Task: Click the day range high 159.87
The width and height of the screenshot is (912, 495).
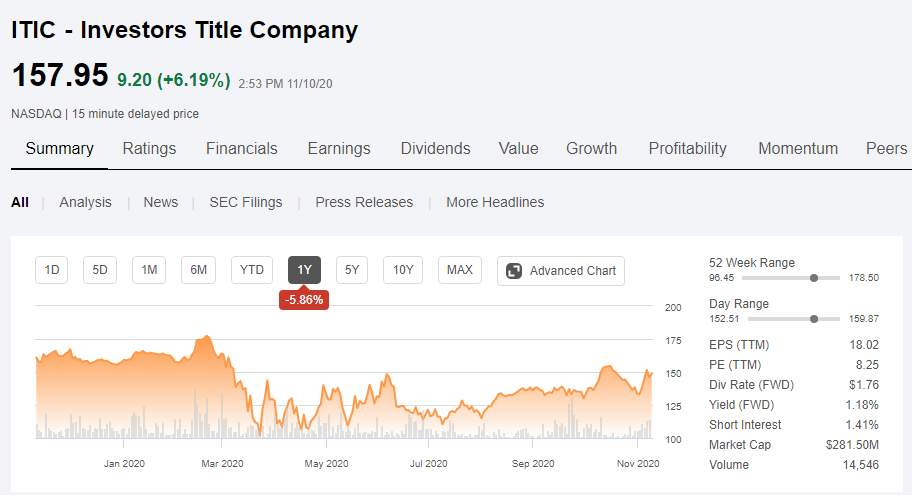Action: 864,319
